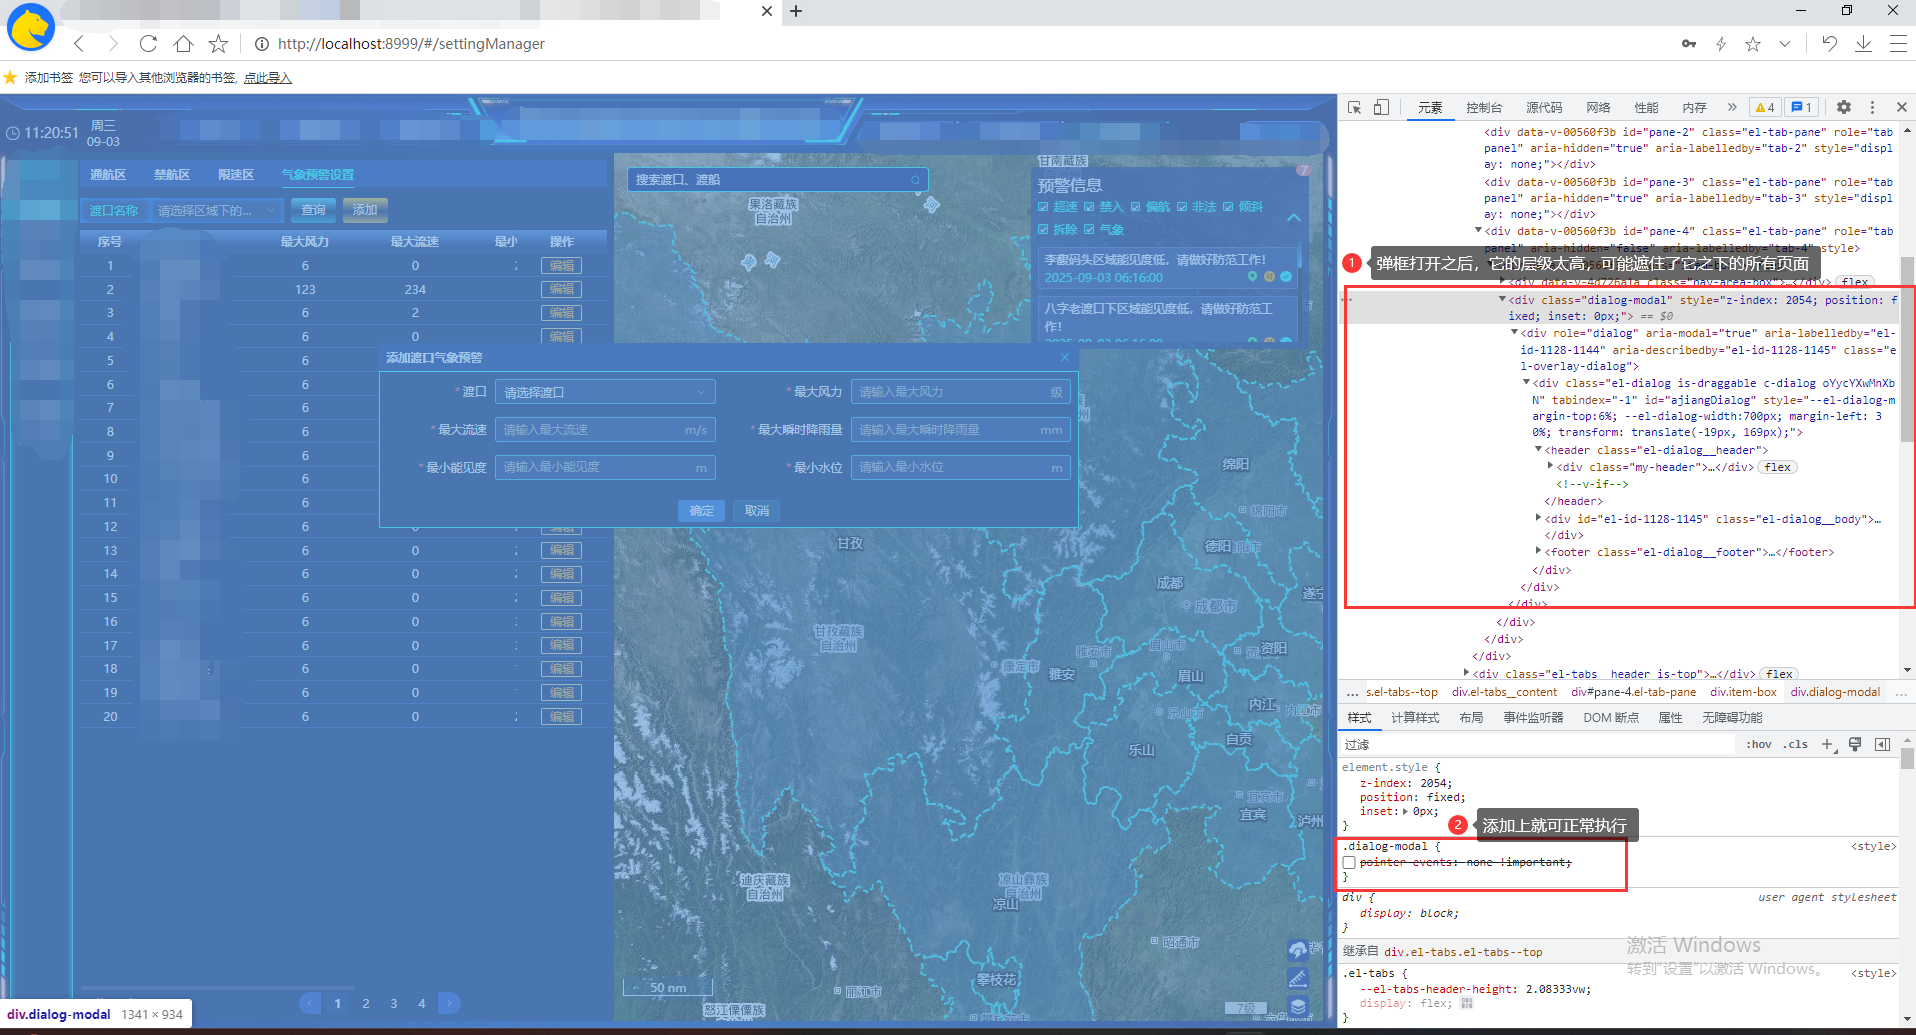
Task: Click location pin on first alert card
Action: click(x=1252, y=277)
